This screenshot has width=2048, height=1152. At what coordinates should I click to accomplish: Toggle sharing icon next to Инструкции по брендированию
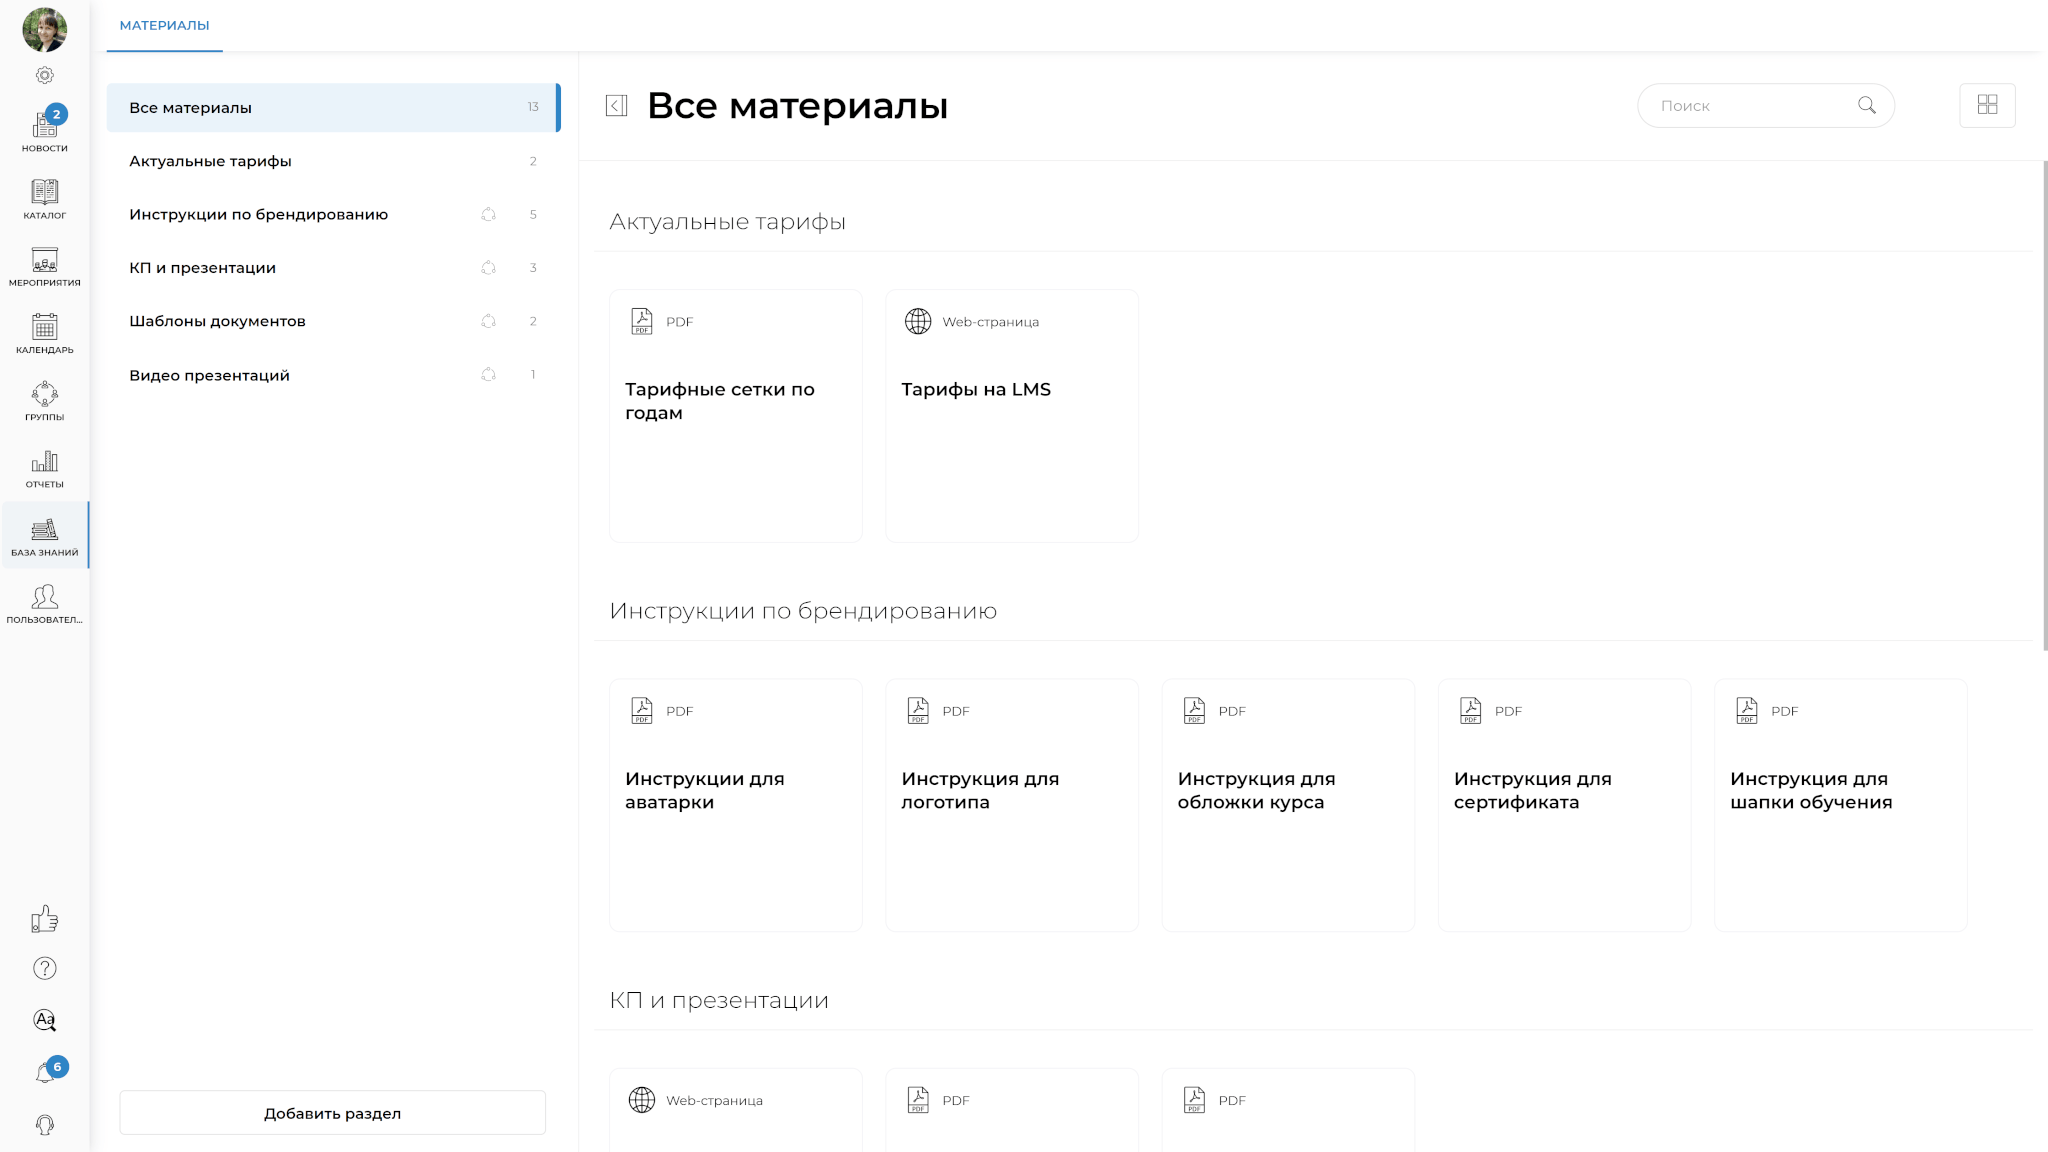pos(488,214)
